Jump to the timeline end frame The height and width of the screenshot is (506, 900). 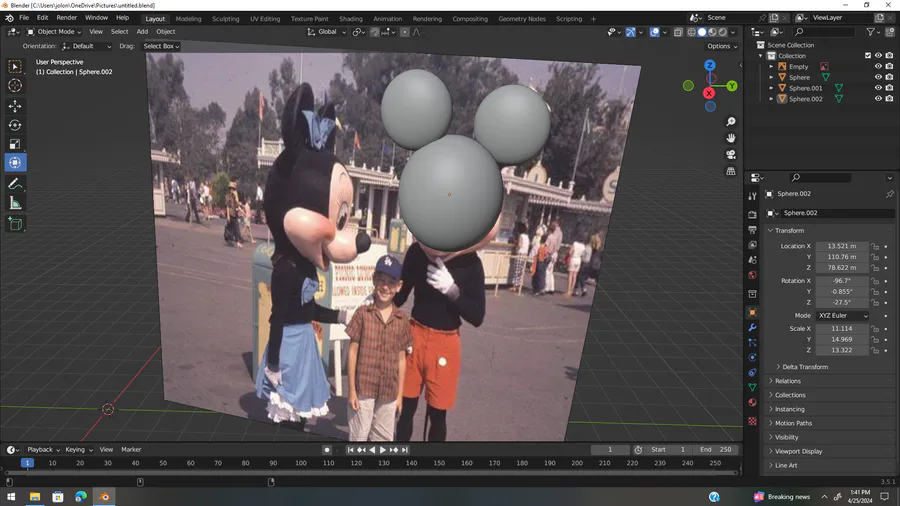tap(405, 450)
